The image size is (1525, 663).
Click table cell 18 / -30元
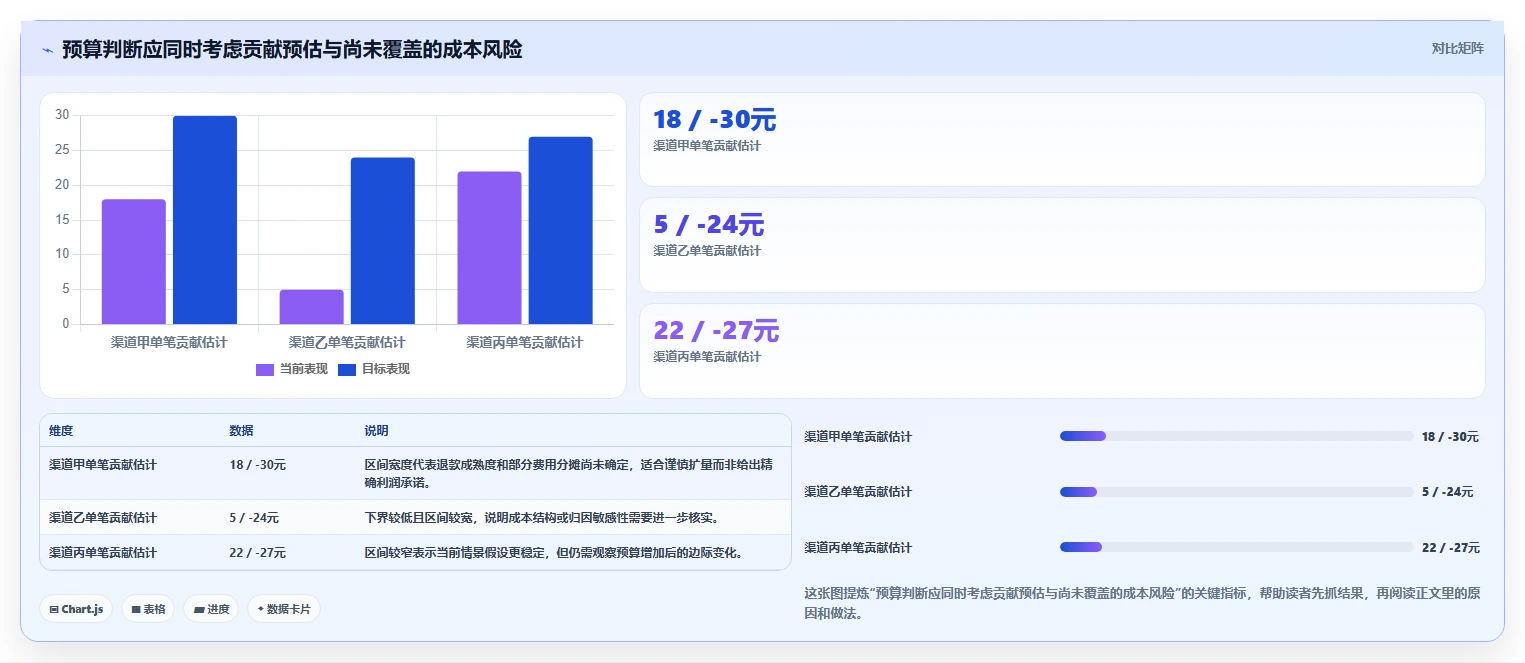coord(258,465)
